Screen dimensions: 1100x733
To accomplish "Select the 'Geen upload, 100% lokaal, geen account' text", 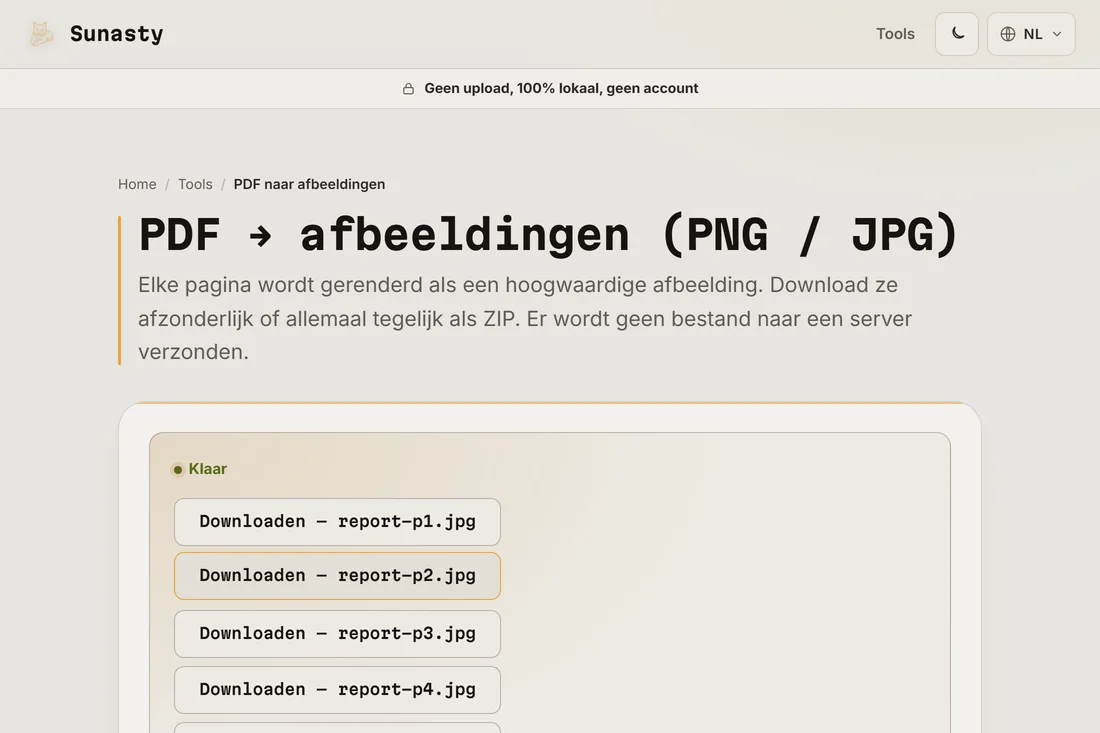I will point(561,88).
